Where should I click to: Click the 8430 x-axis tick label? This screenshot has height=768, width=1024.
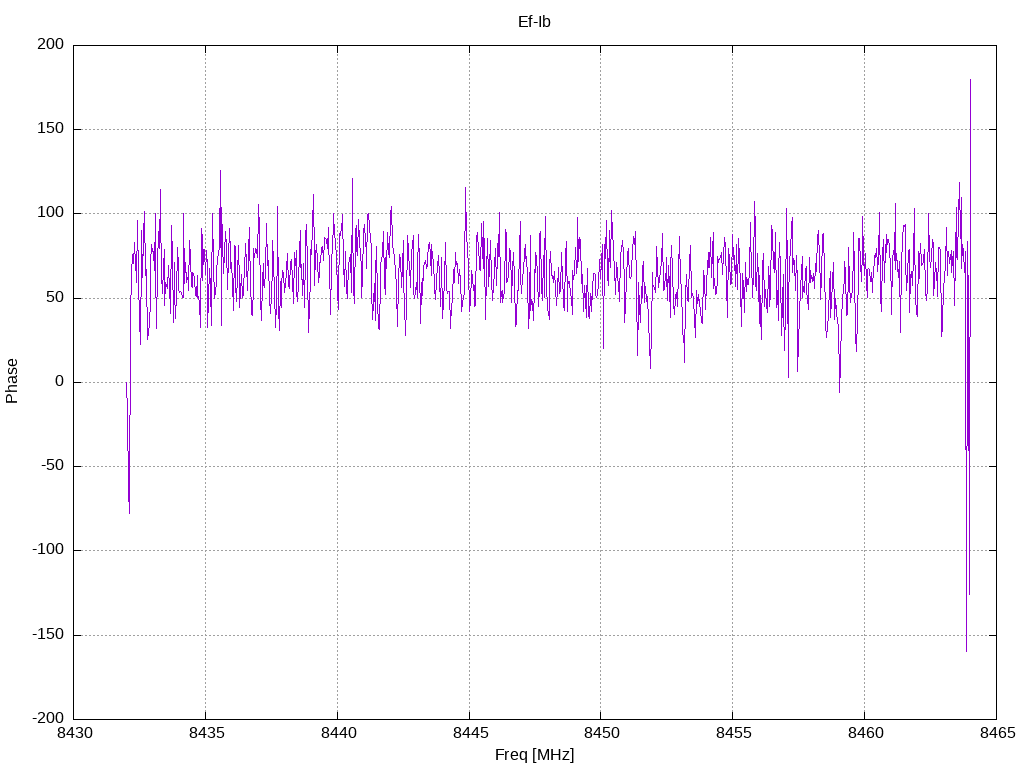[x=74, y=734]
